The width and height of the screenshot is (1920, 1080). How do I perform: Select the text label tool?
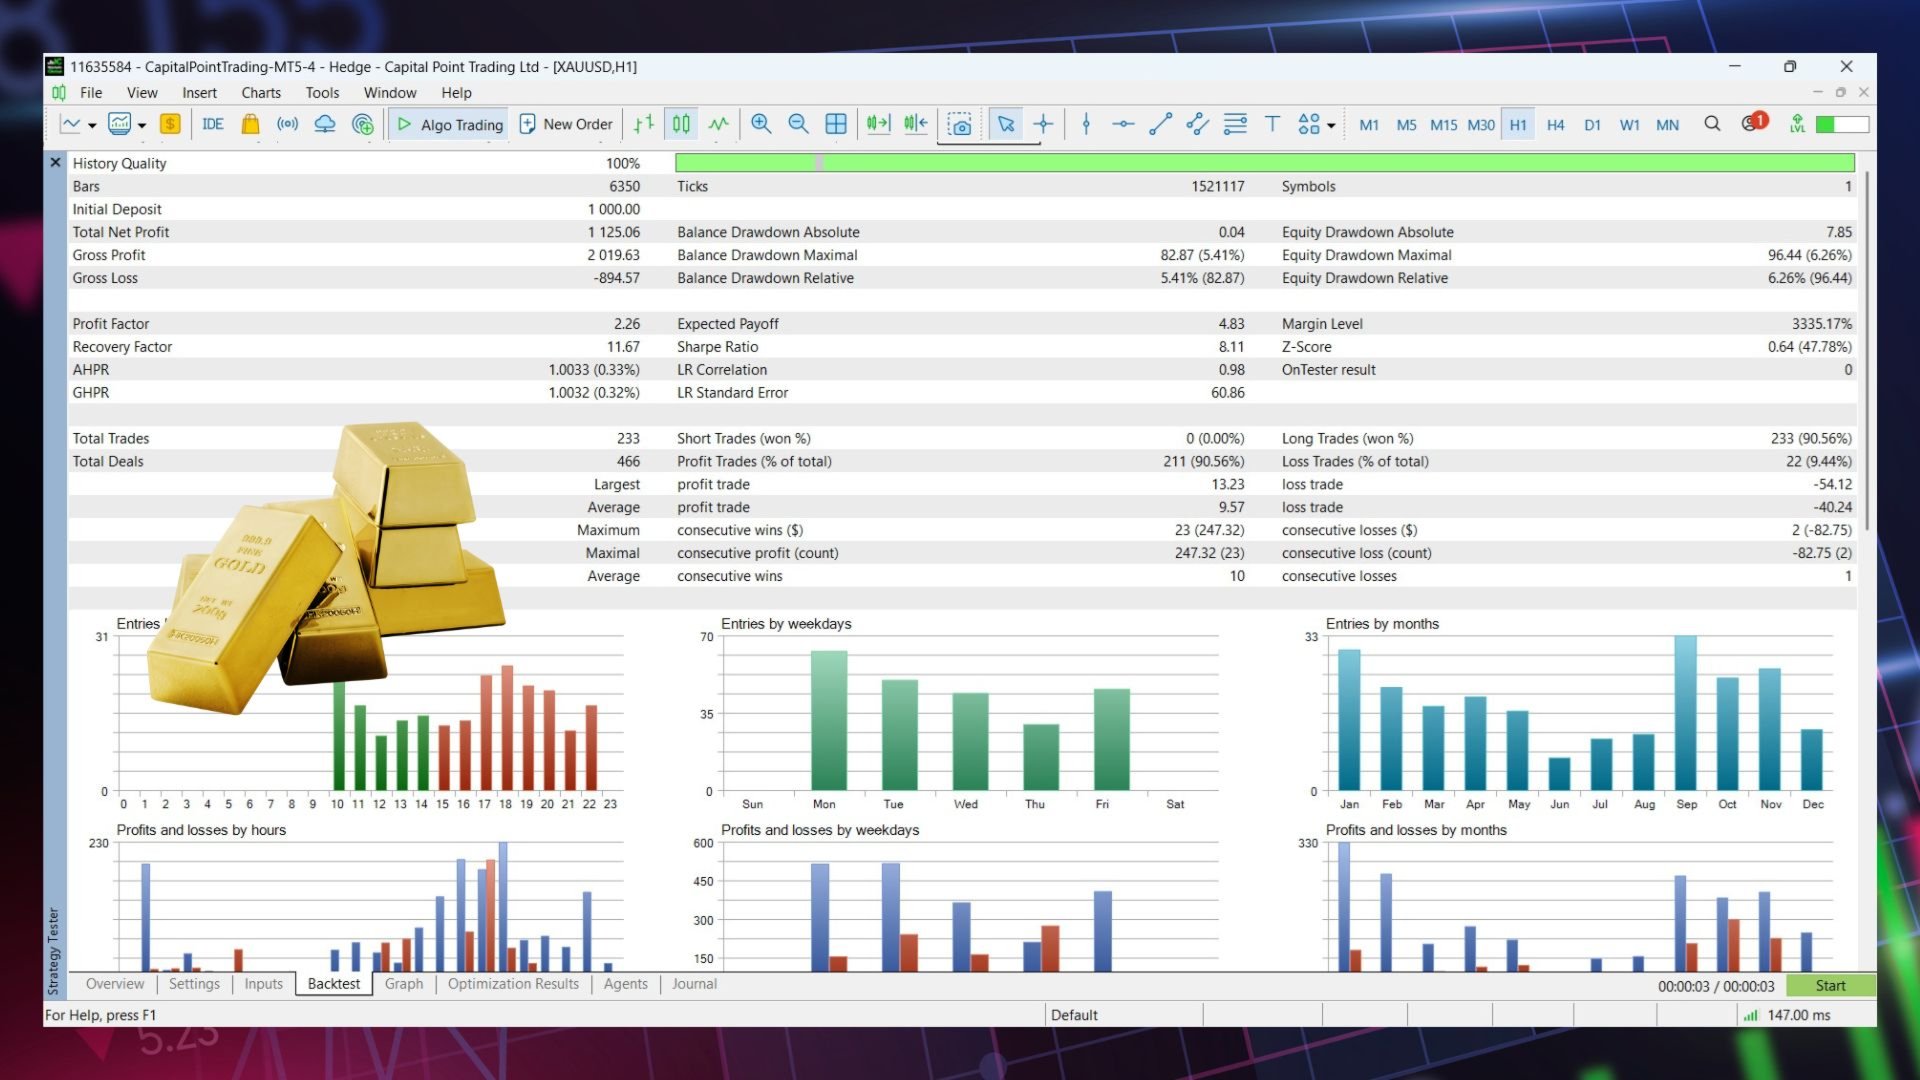tap(1272, 124)
